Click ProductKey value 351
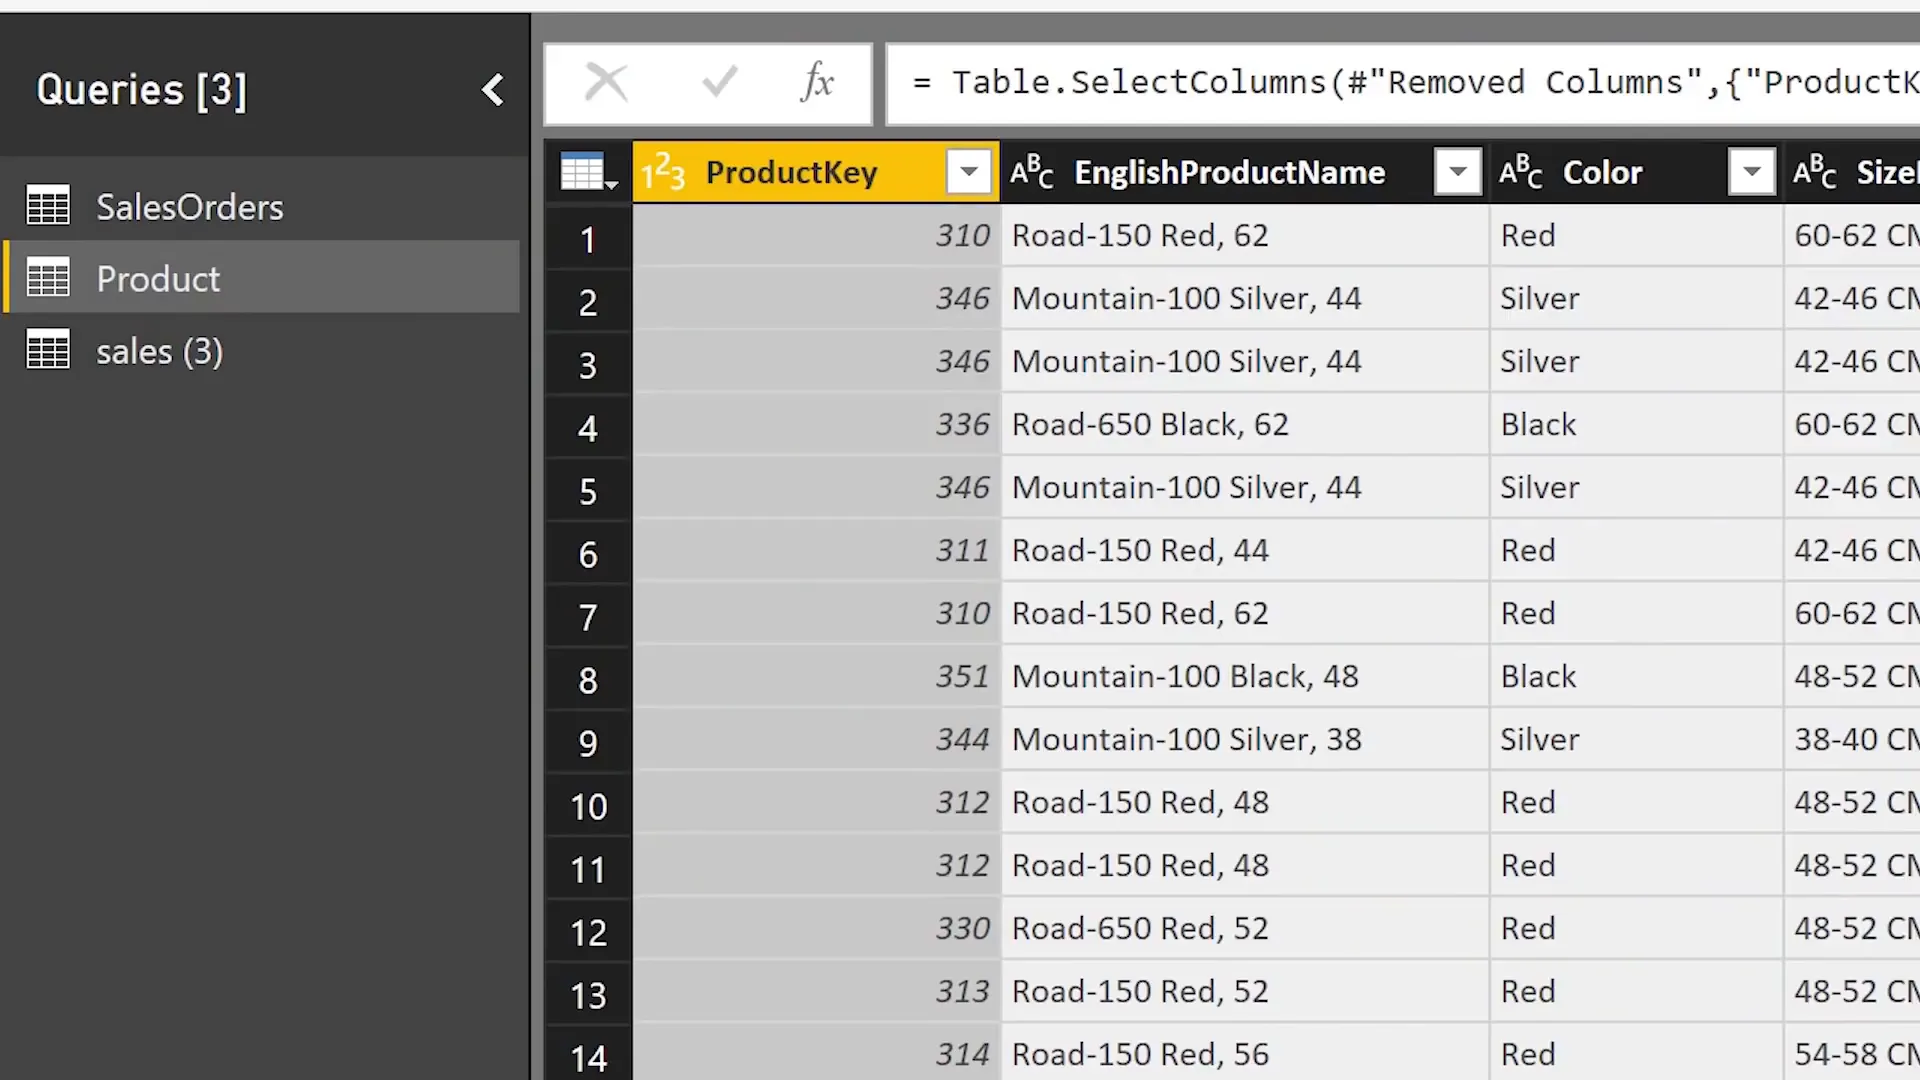The width and height of the screenshot is (1920, 1080). (x=816, y=676)
